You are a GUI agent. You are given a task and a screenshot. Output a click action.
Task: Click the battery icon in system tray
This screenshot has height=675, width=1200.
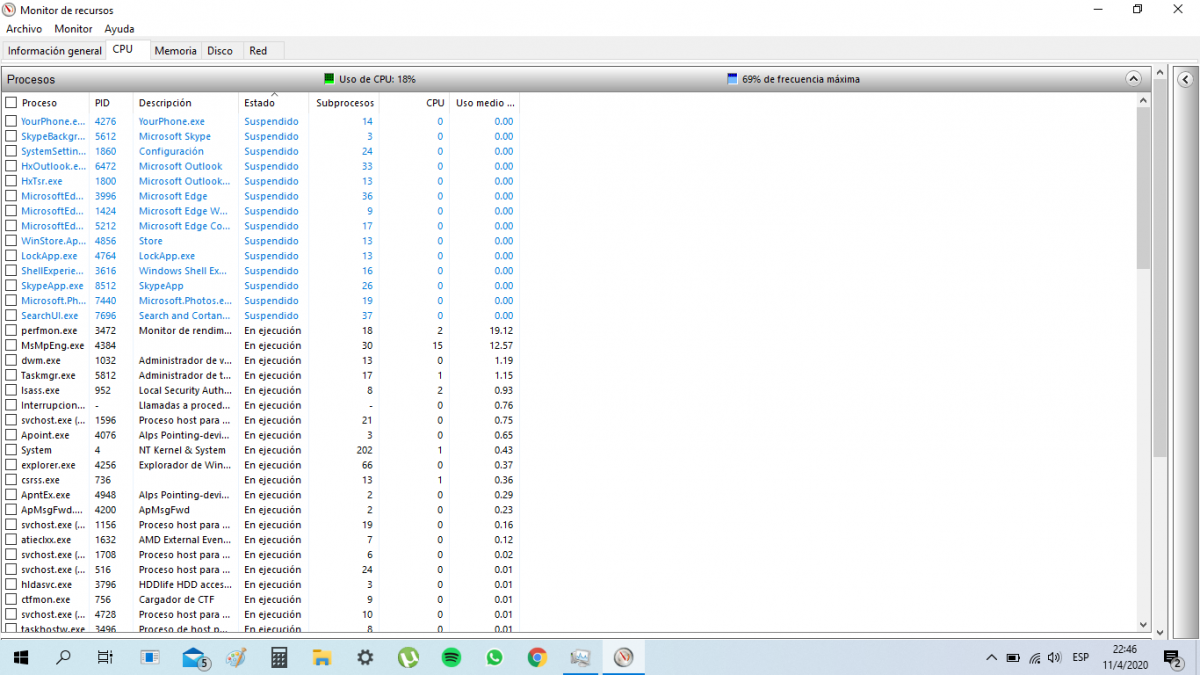click(x=1013, y=658)
